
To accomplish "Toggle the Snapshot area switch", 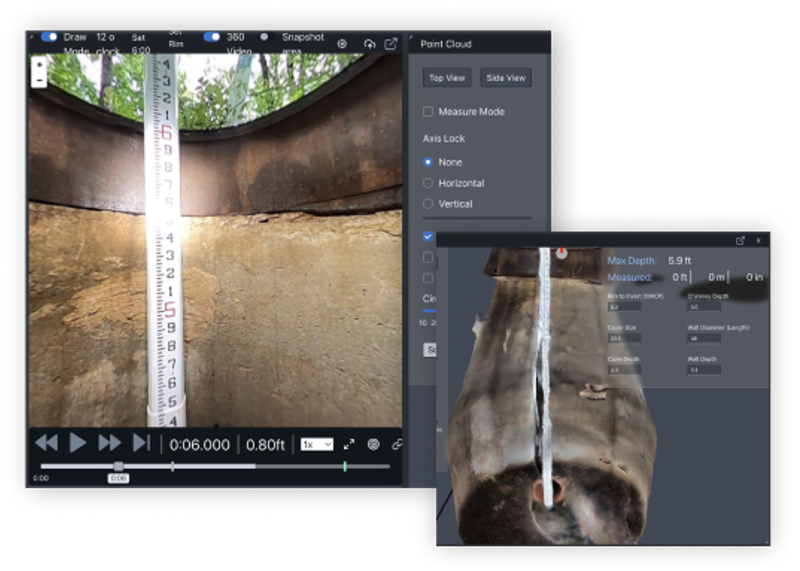I will coord(264,37).
